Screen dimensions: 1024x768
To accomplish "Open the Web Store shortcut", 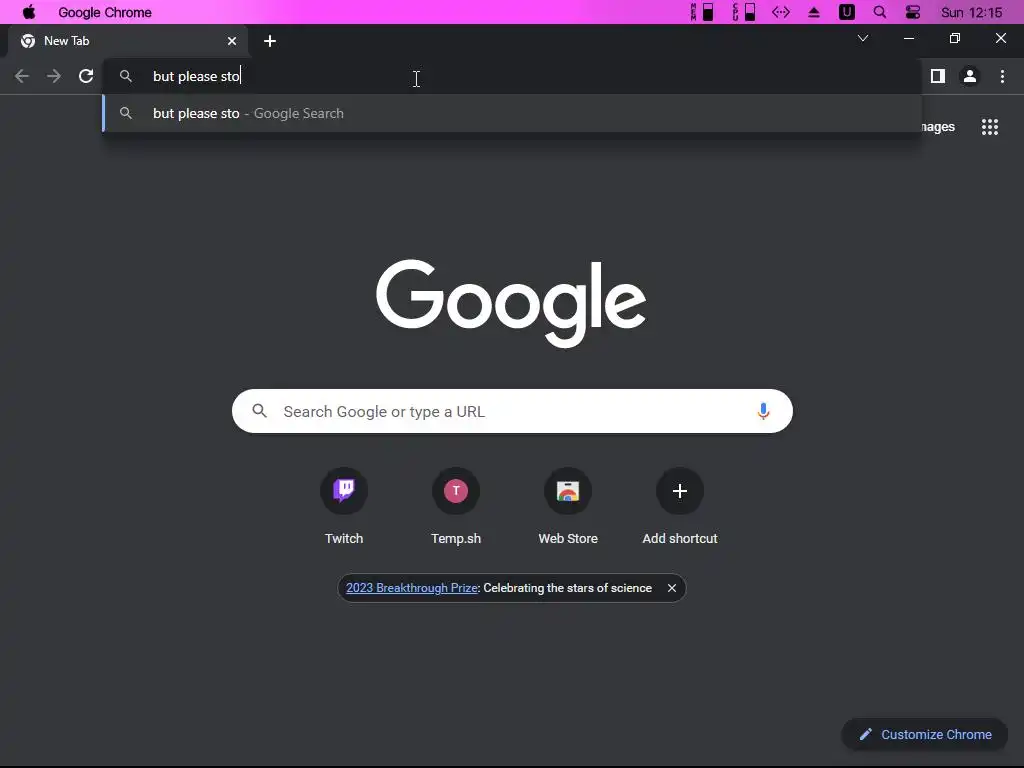I will (568, 506).
